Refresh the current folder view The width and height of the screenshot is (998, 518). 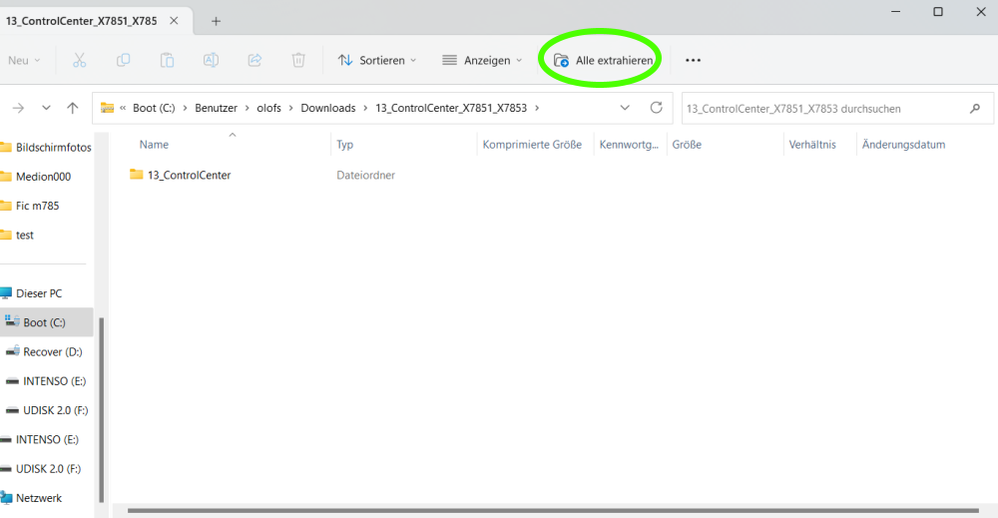tap(656, 108)
